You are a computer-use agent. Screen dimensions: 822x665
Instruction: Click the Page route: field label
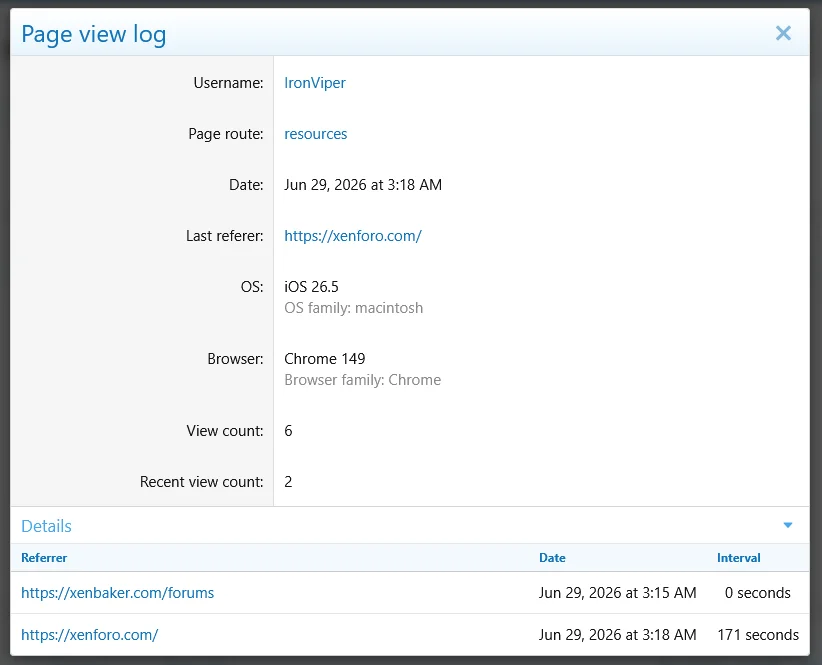coord(225,134)
